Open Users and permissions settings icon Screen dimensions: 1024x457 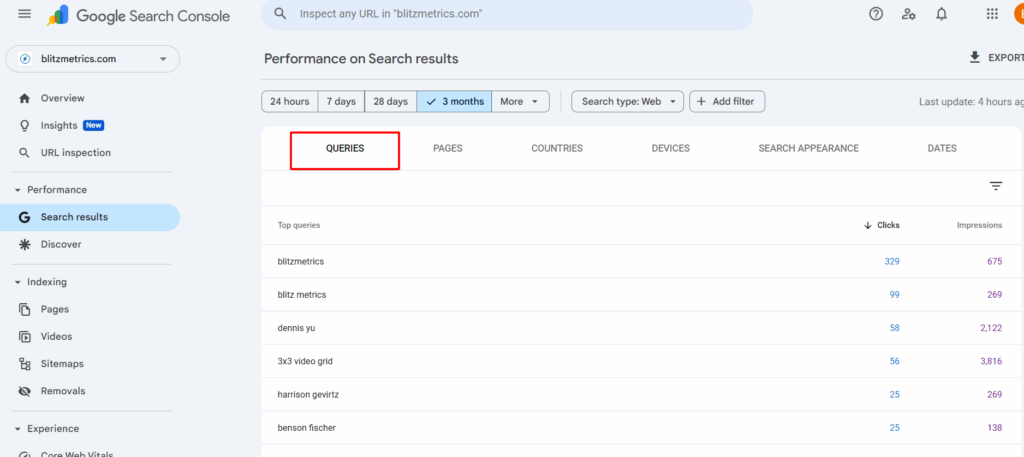point(908,14)
